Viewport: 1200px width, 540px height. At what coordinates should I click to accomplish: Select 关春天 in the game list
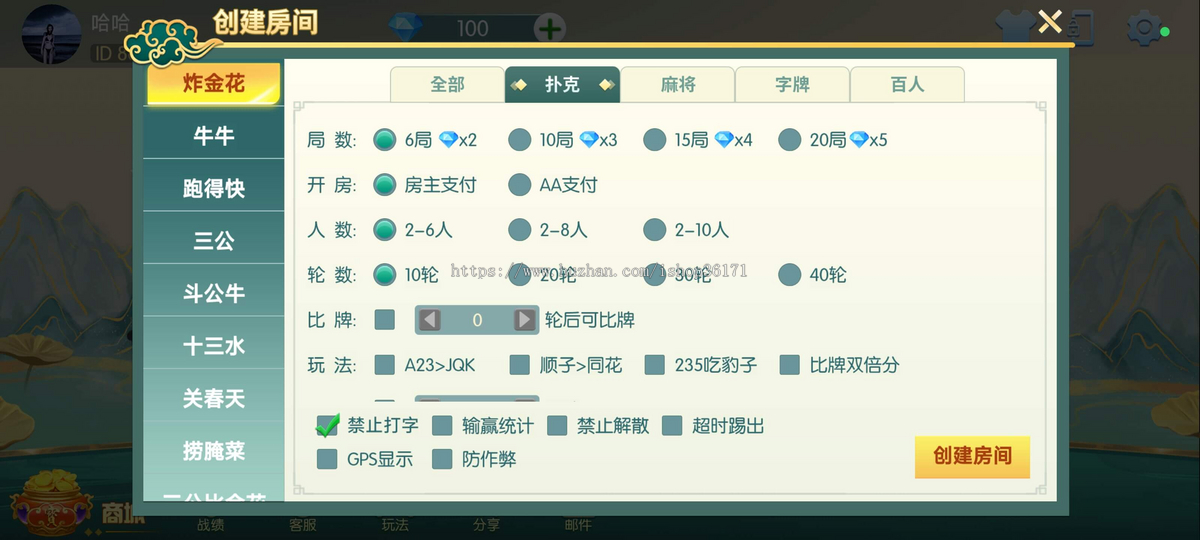point(213,398)
